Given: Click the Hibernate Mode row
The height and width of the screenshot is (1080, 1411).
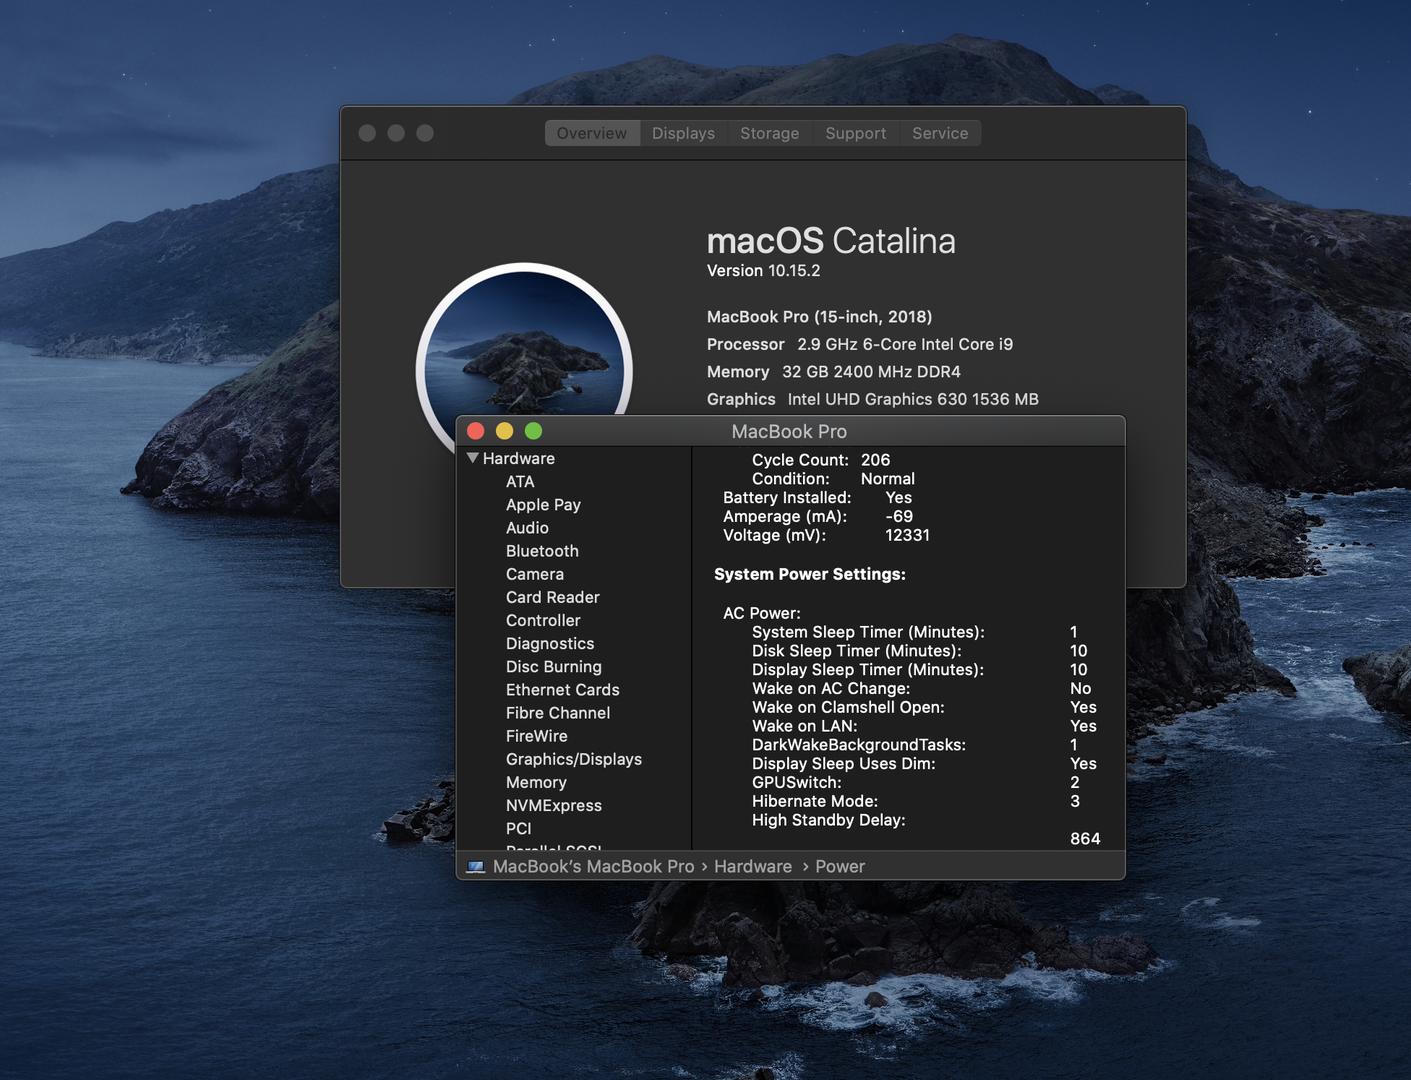Looking at the screenshot, I should [916, 802].
